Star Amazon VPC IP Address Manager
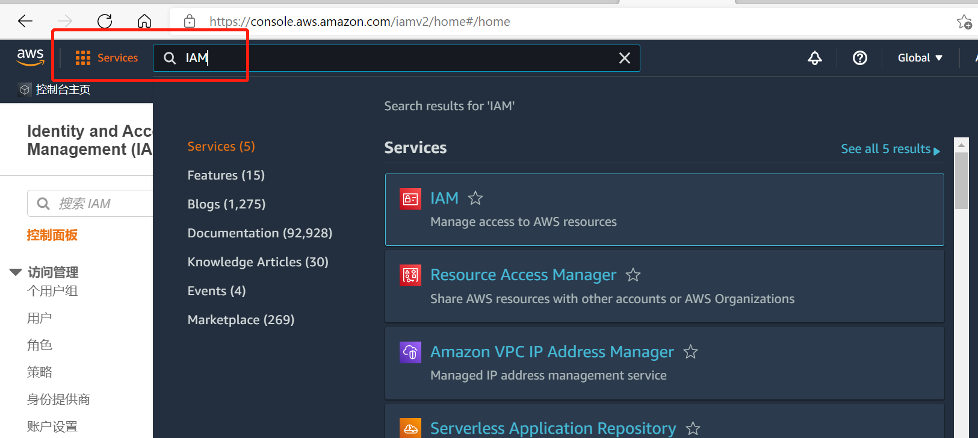Screen dimensions: 978x438 point(690,352)
